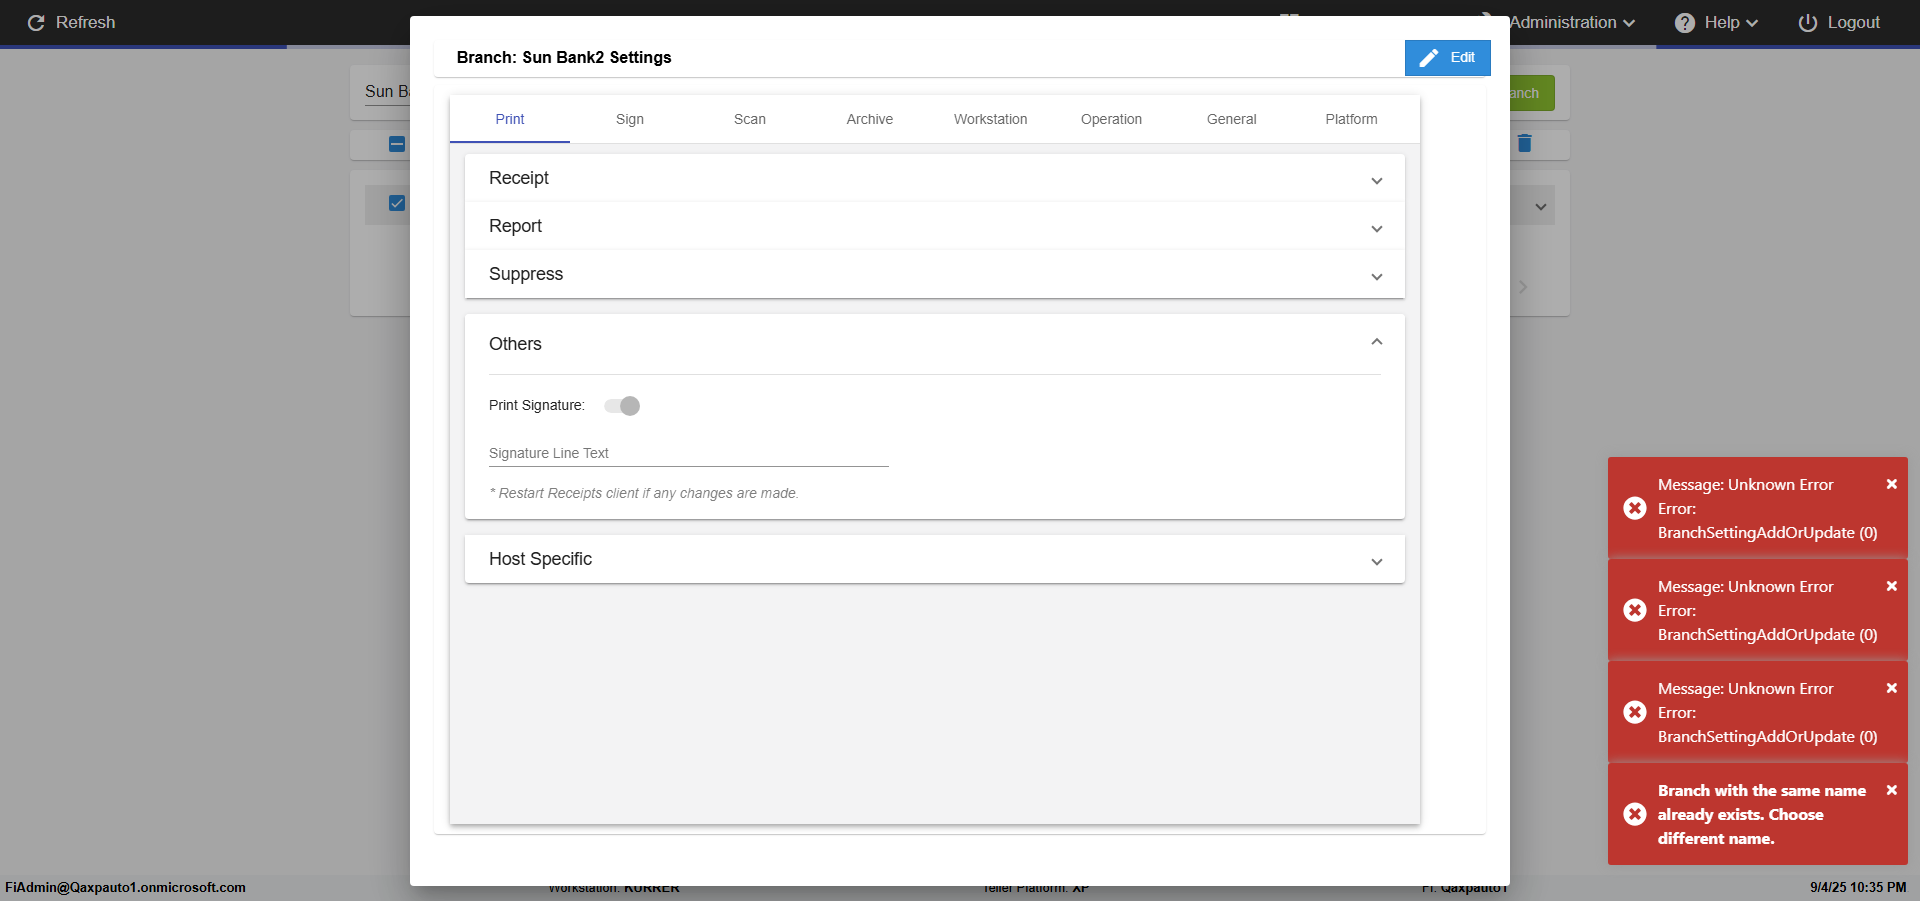Toggle the checked blue checkbox behind dialog
1920x901 pixels.
pos(397,203)
